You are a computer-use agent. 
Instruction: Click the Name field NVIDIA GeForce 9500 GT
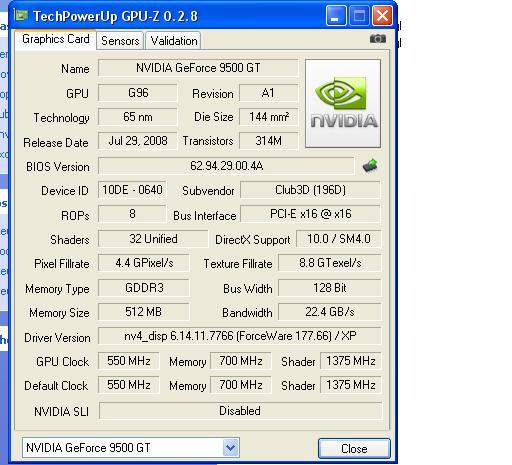coord(198,68)
